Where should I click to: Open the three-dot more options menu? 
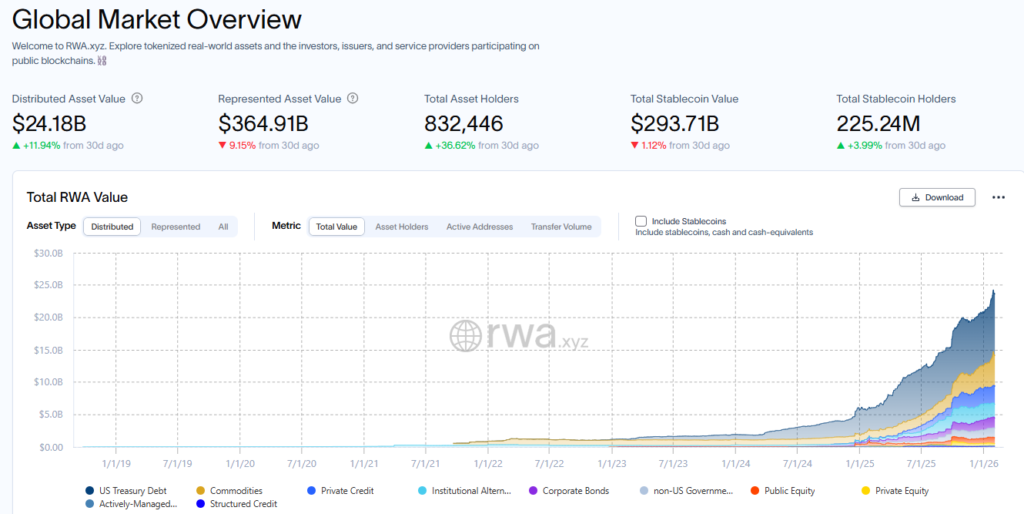click(998, 198)
